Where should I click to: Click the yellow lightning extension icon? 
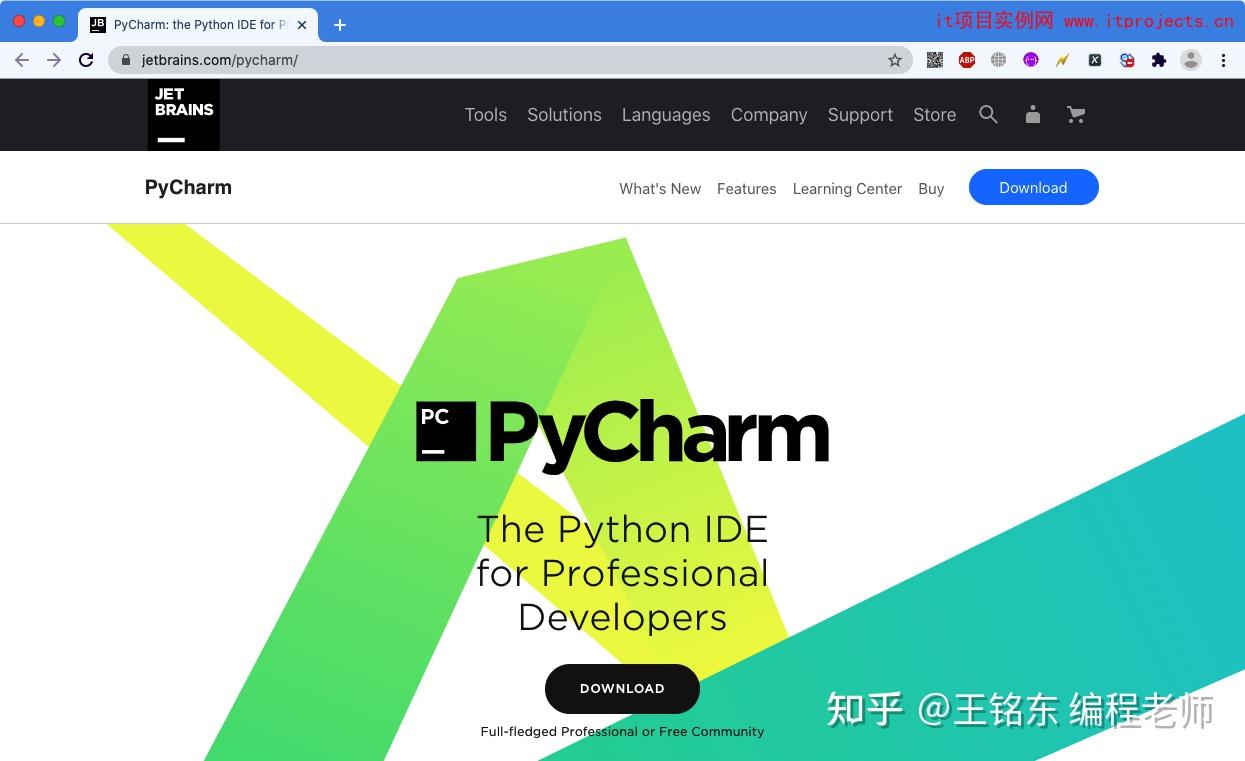point(1063,60)
